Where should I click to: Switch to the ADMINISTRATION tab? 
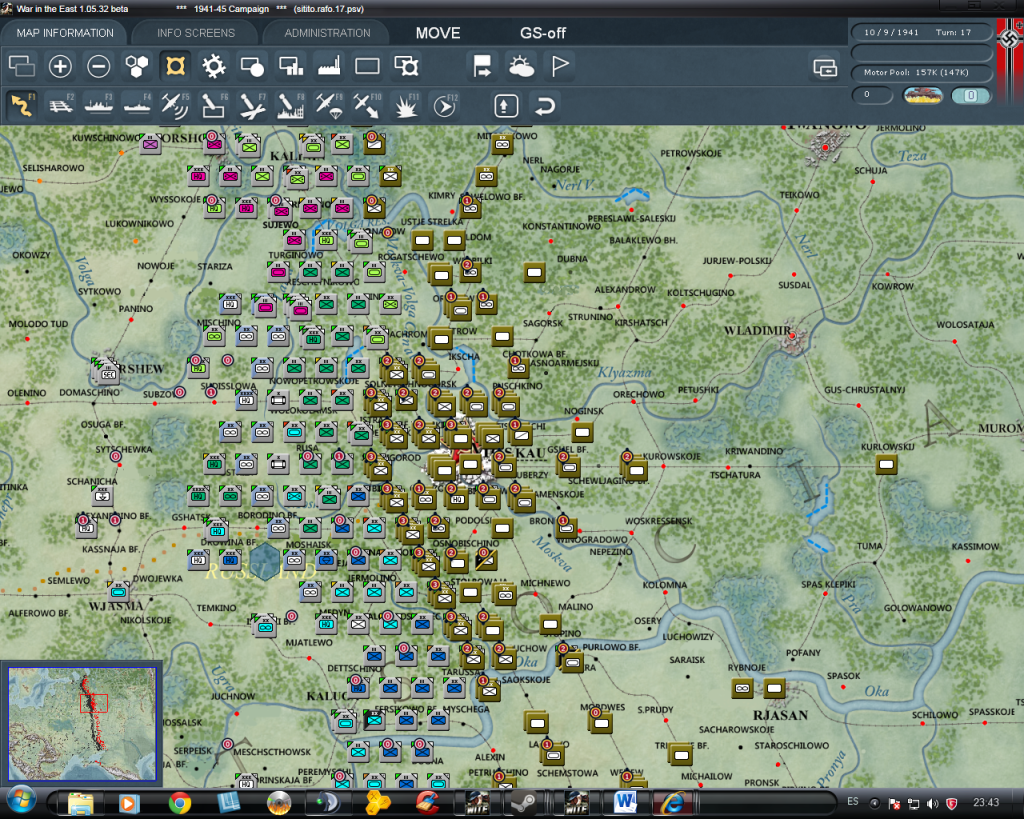click(x=327, y=33)
